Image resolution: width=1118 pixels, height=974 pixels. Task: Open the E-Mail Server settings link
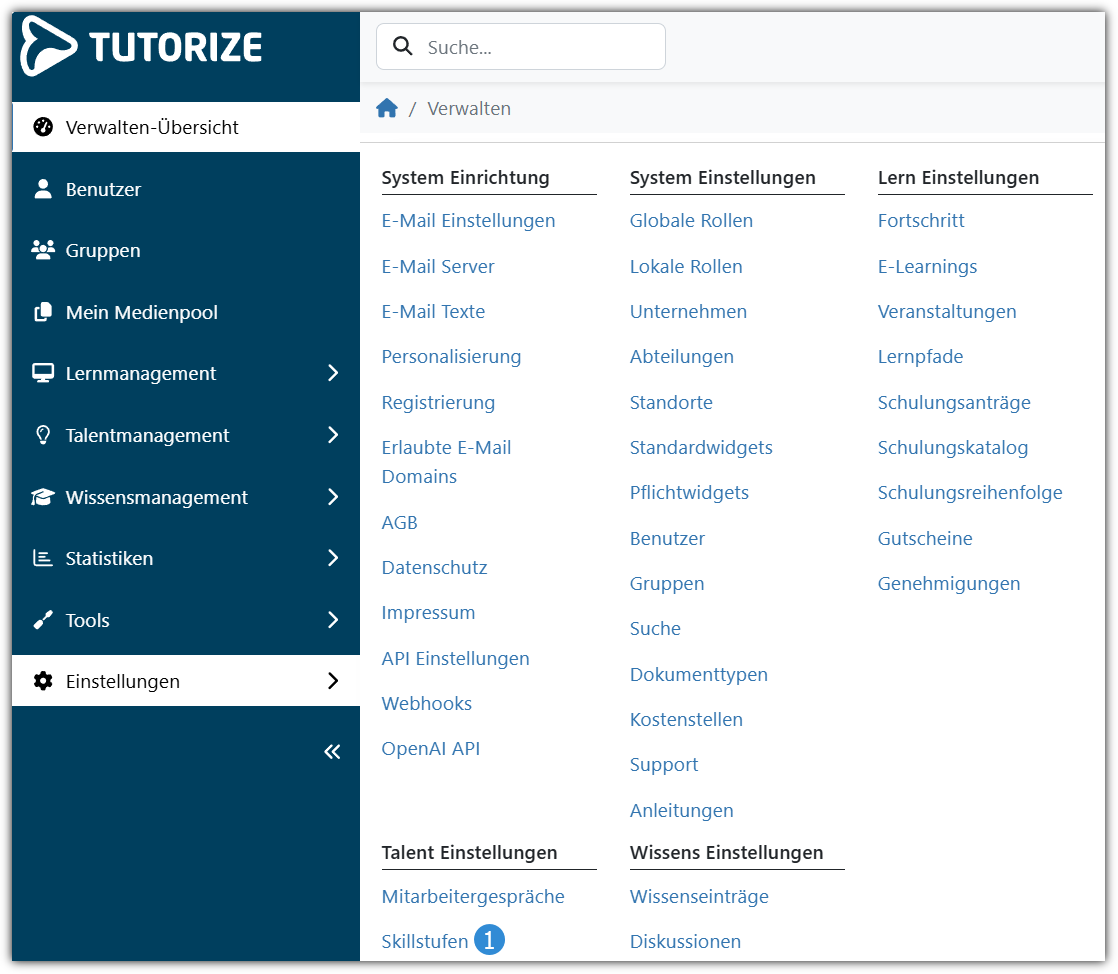438,267
